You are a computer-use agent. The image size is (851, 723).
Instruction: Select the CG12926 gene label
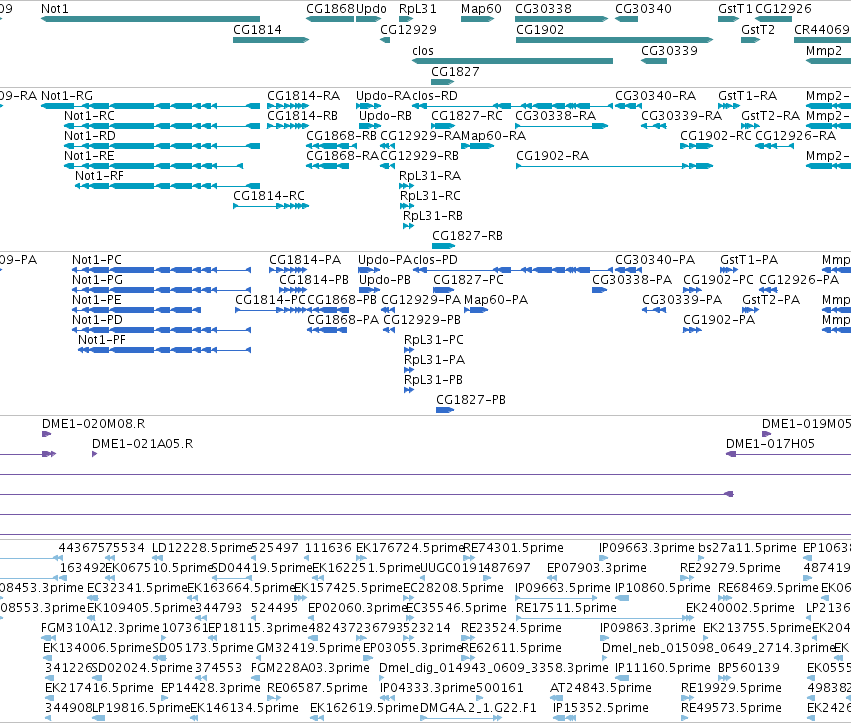pos(783,9)
